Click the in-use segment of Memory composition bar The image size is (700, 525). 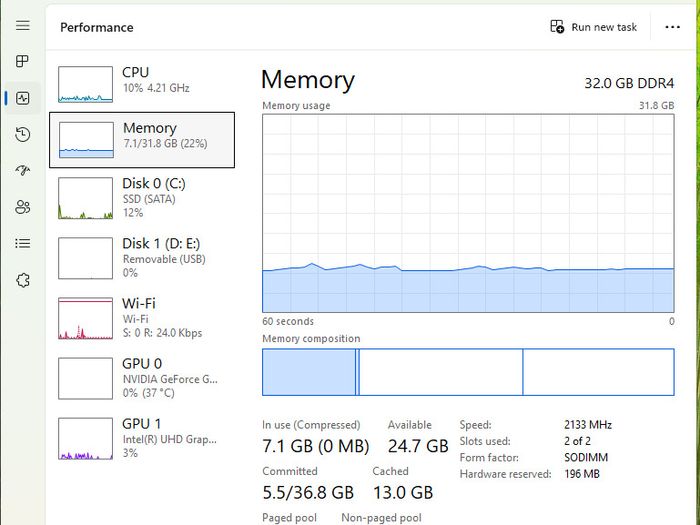tap(308, 372)
